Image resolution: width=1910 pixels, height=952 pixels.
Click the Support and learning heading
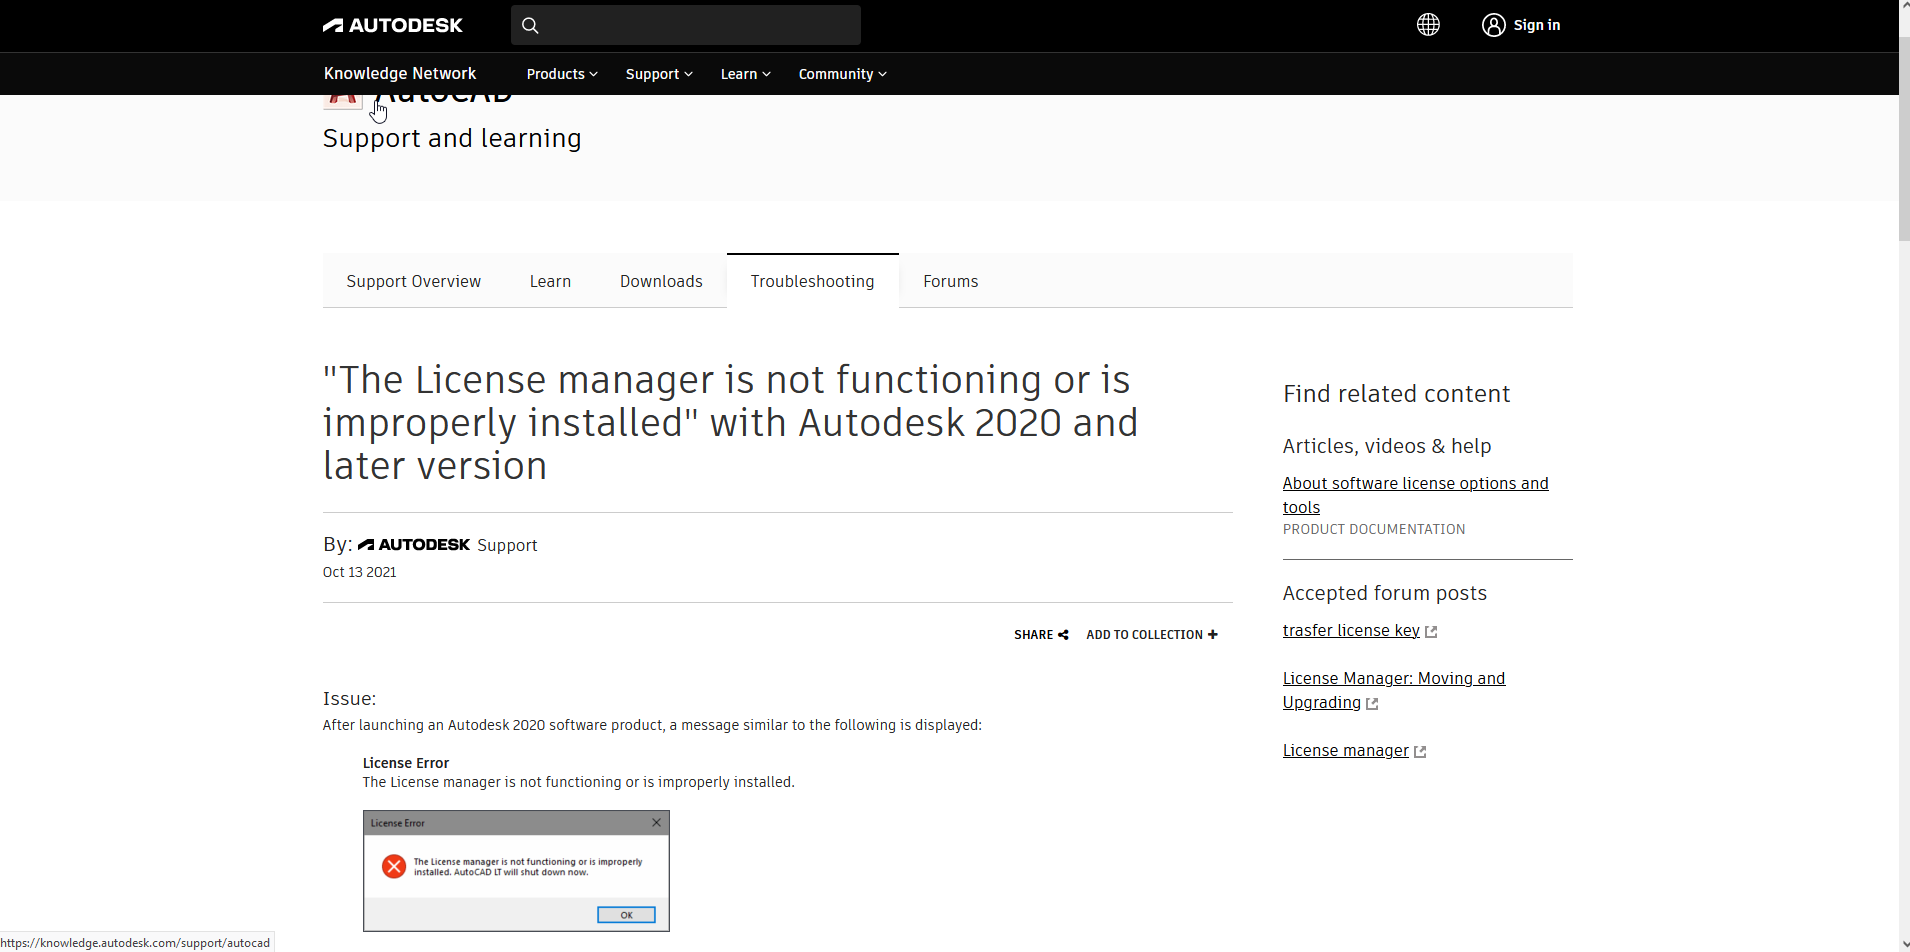tap(452, 138)
